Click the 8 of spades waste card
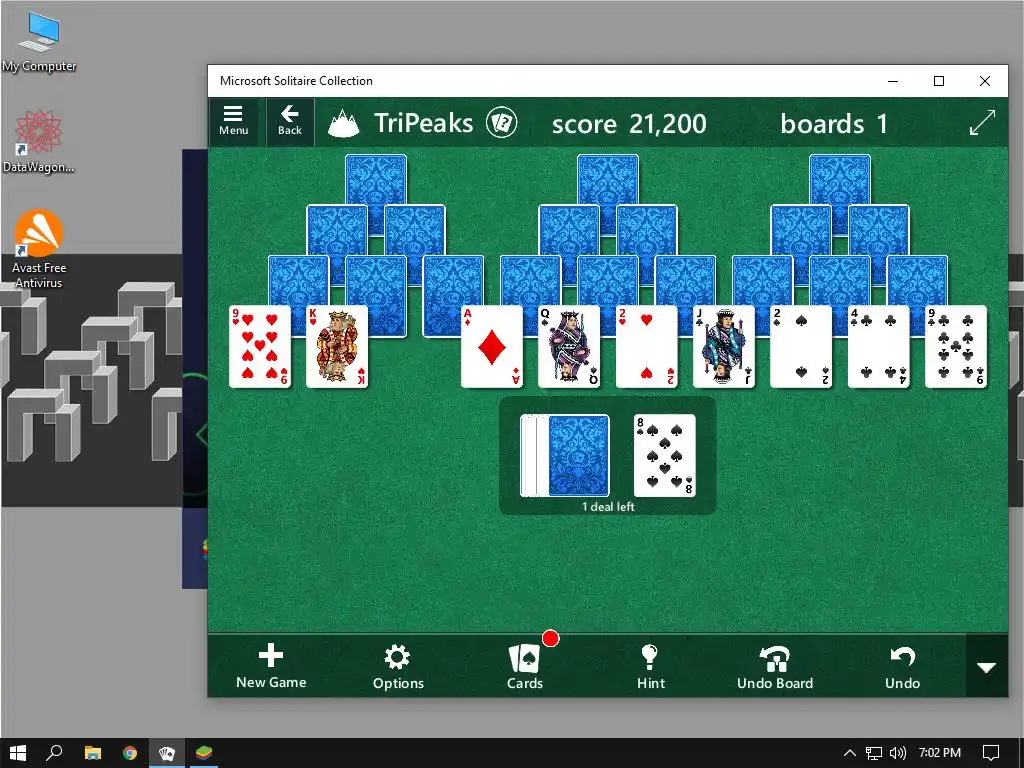The height and width of the screenshot is (768, 1024). pos(664,455)
